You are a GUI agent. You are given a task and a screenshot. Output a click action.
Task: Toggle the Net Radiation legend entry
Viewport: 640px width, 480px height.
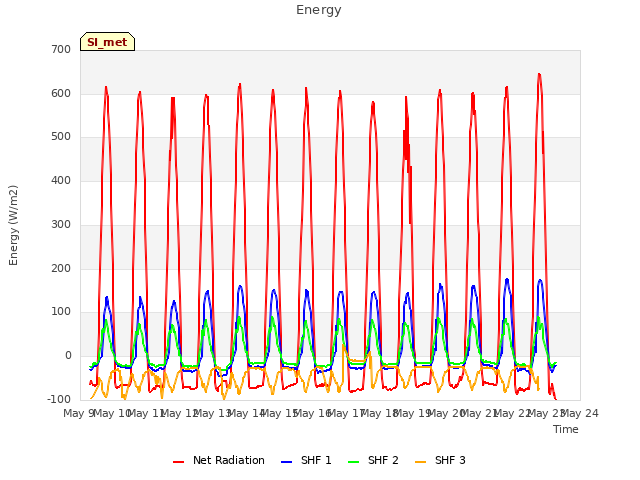tap(219, 460)
